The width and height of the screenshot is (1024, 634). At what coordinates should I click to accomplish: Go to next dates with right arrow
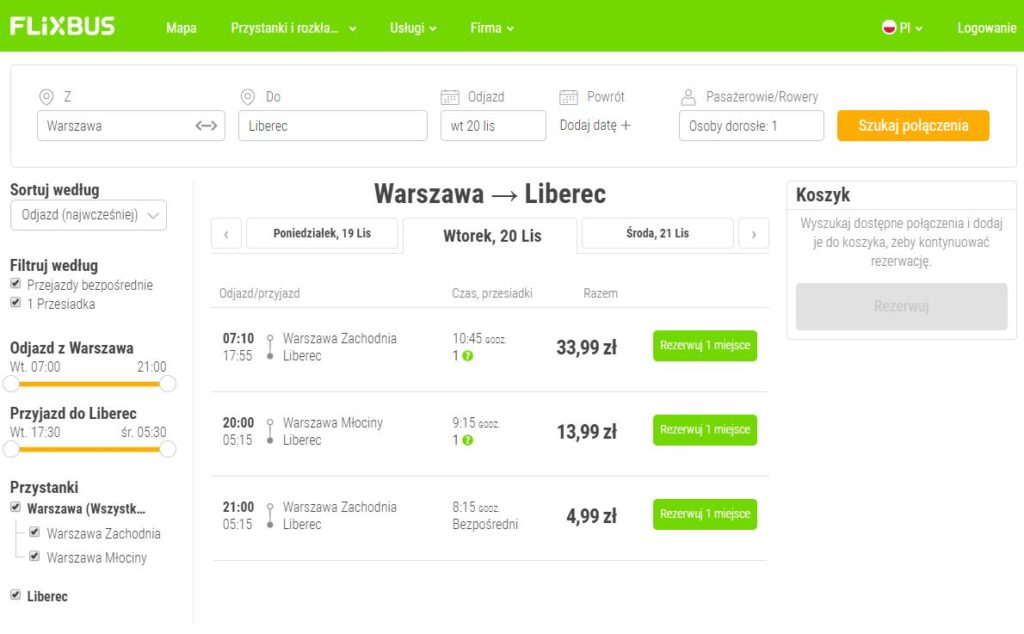(x=754, y=234)
